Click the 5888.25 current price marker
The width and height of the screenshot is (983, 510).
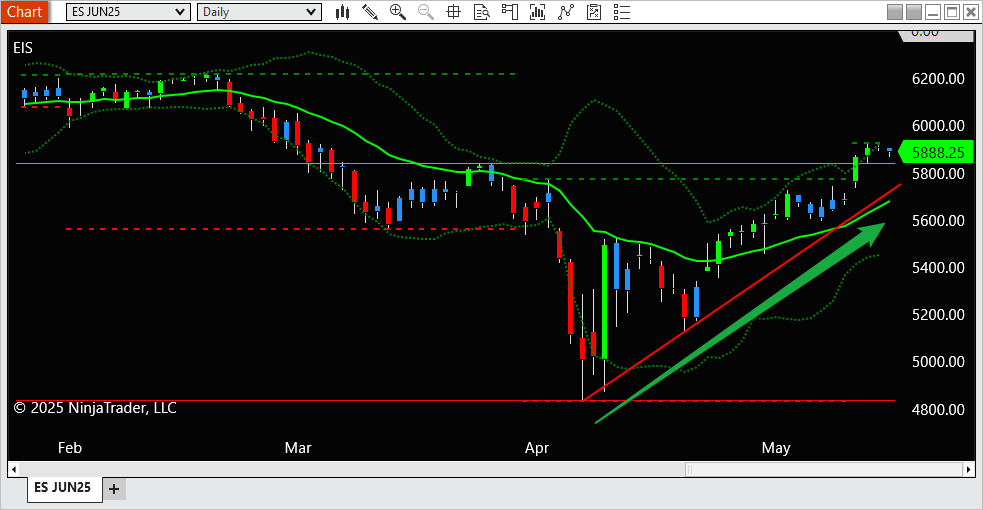point(937,152)
